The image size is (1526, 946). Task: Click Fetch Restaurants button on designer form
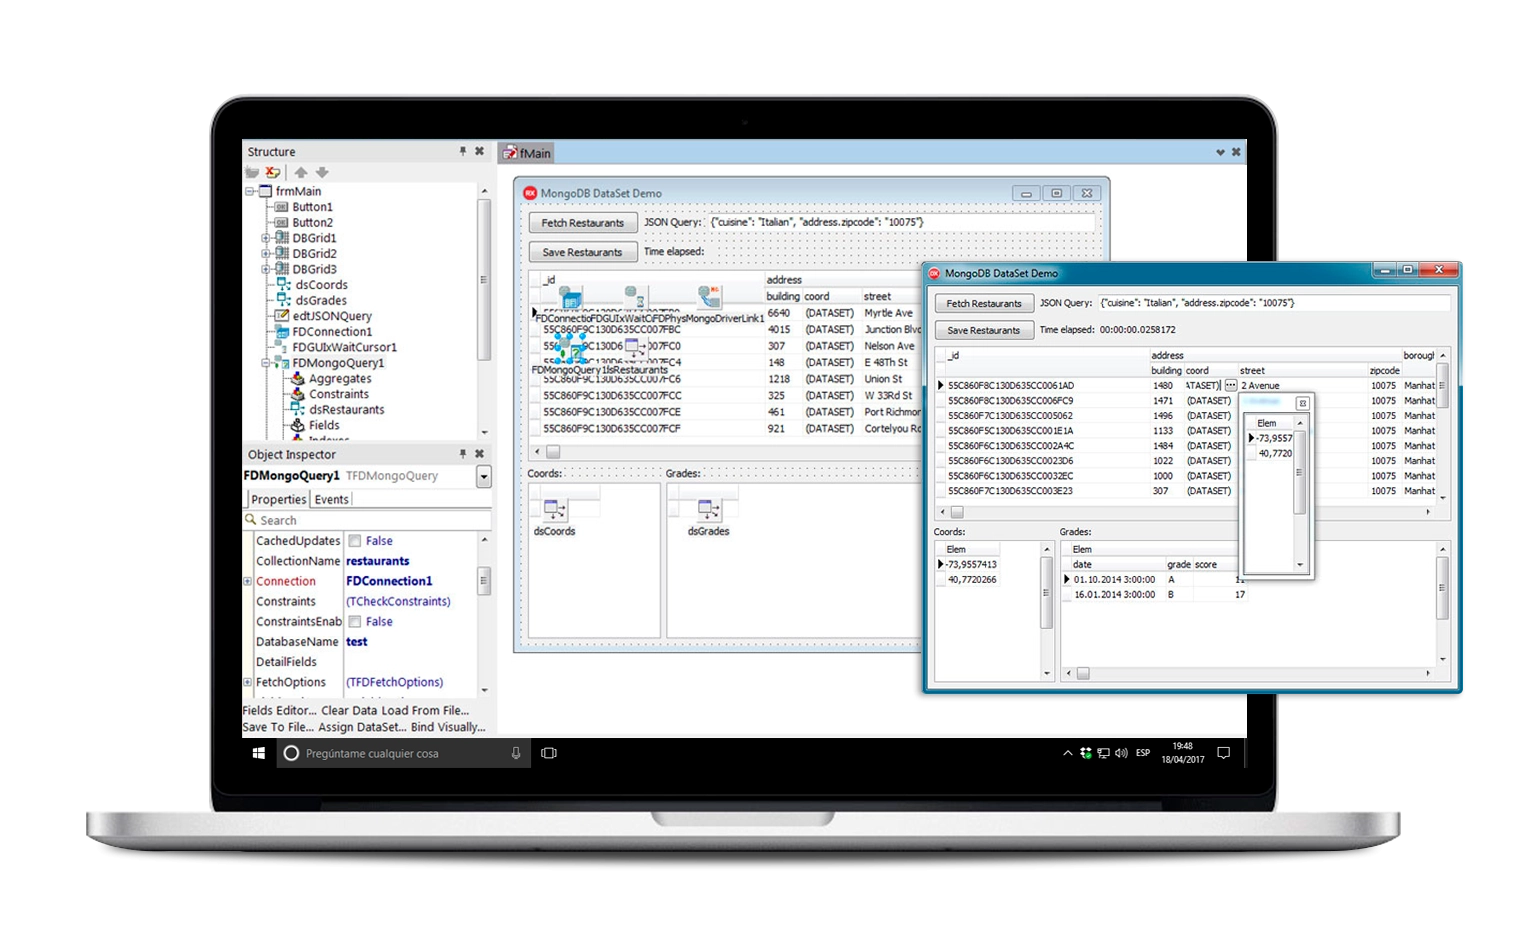582,223
